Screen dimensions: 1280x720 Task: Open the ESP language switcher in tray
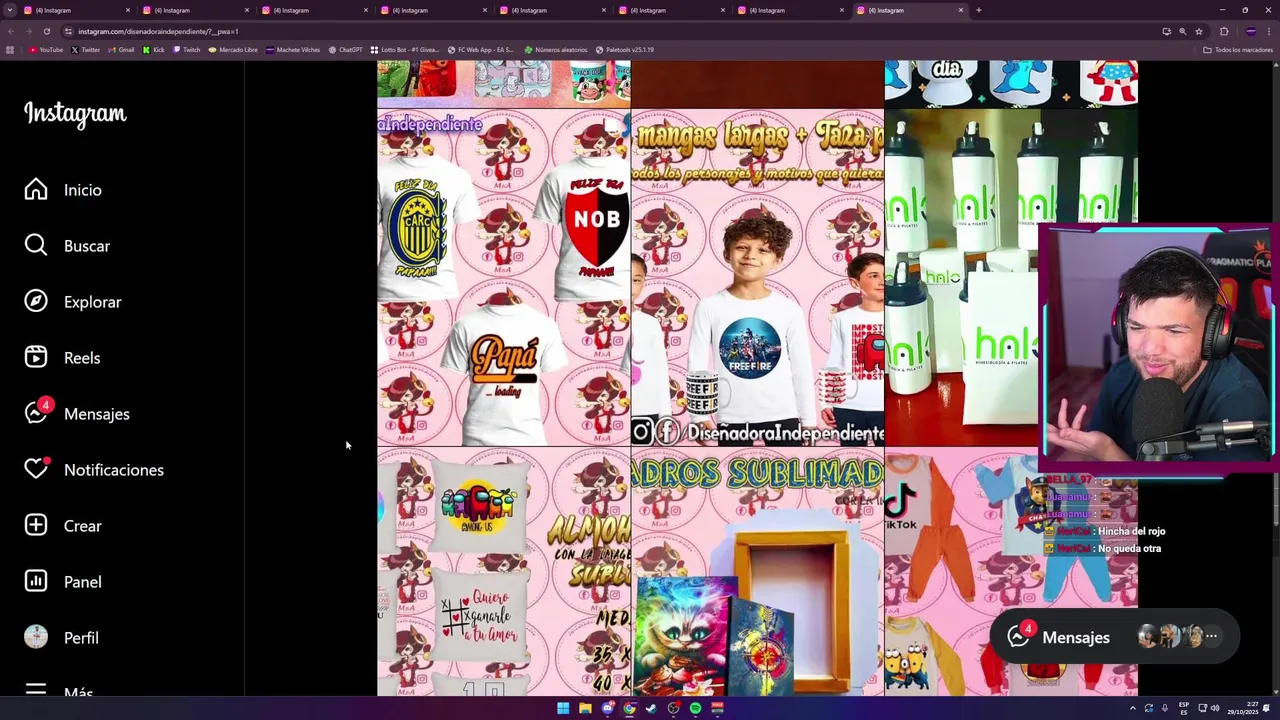click(x=1184, y=708)
